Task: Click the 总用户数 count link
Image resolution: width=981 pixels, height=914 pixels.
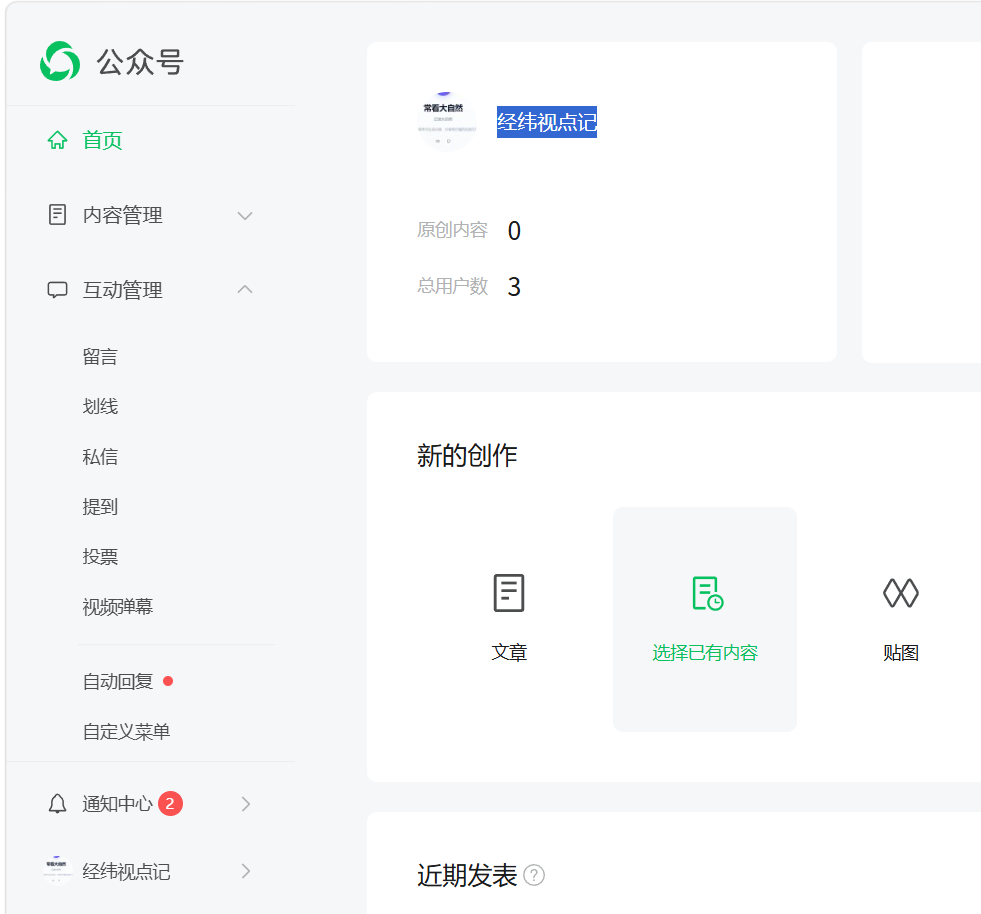Action: 514,287
